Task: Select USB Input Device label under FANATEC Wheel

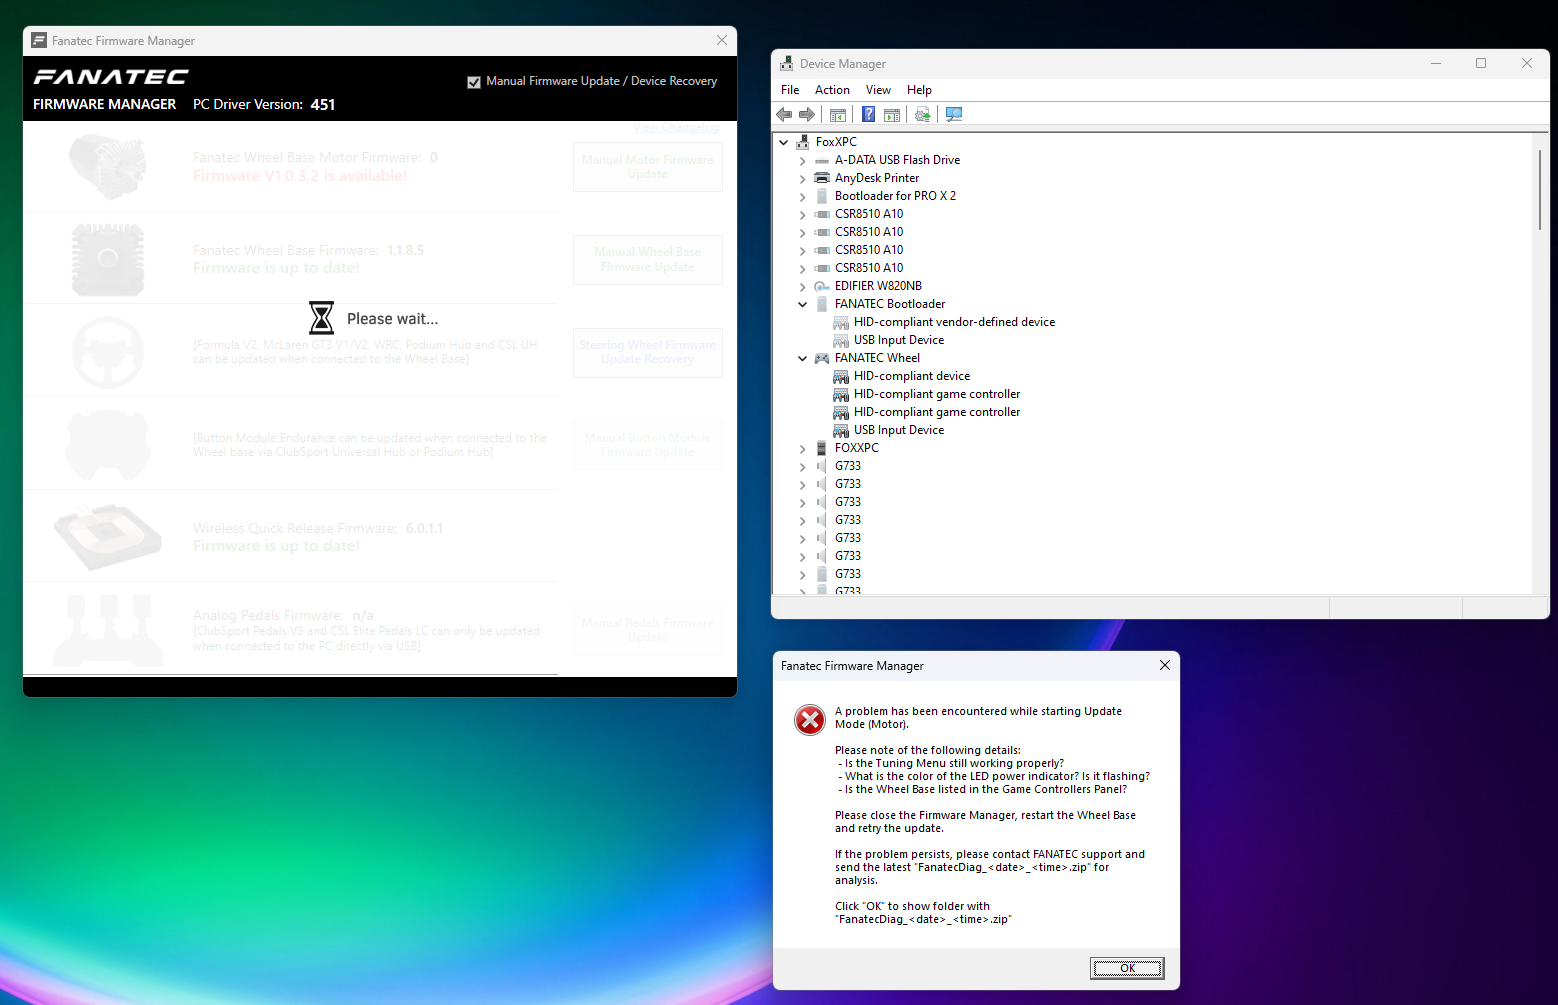Action: coord(899,430)
